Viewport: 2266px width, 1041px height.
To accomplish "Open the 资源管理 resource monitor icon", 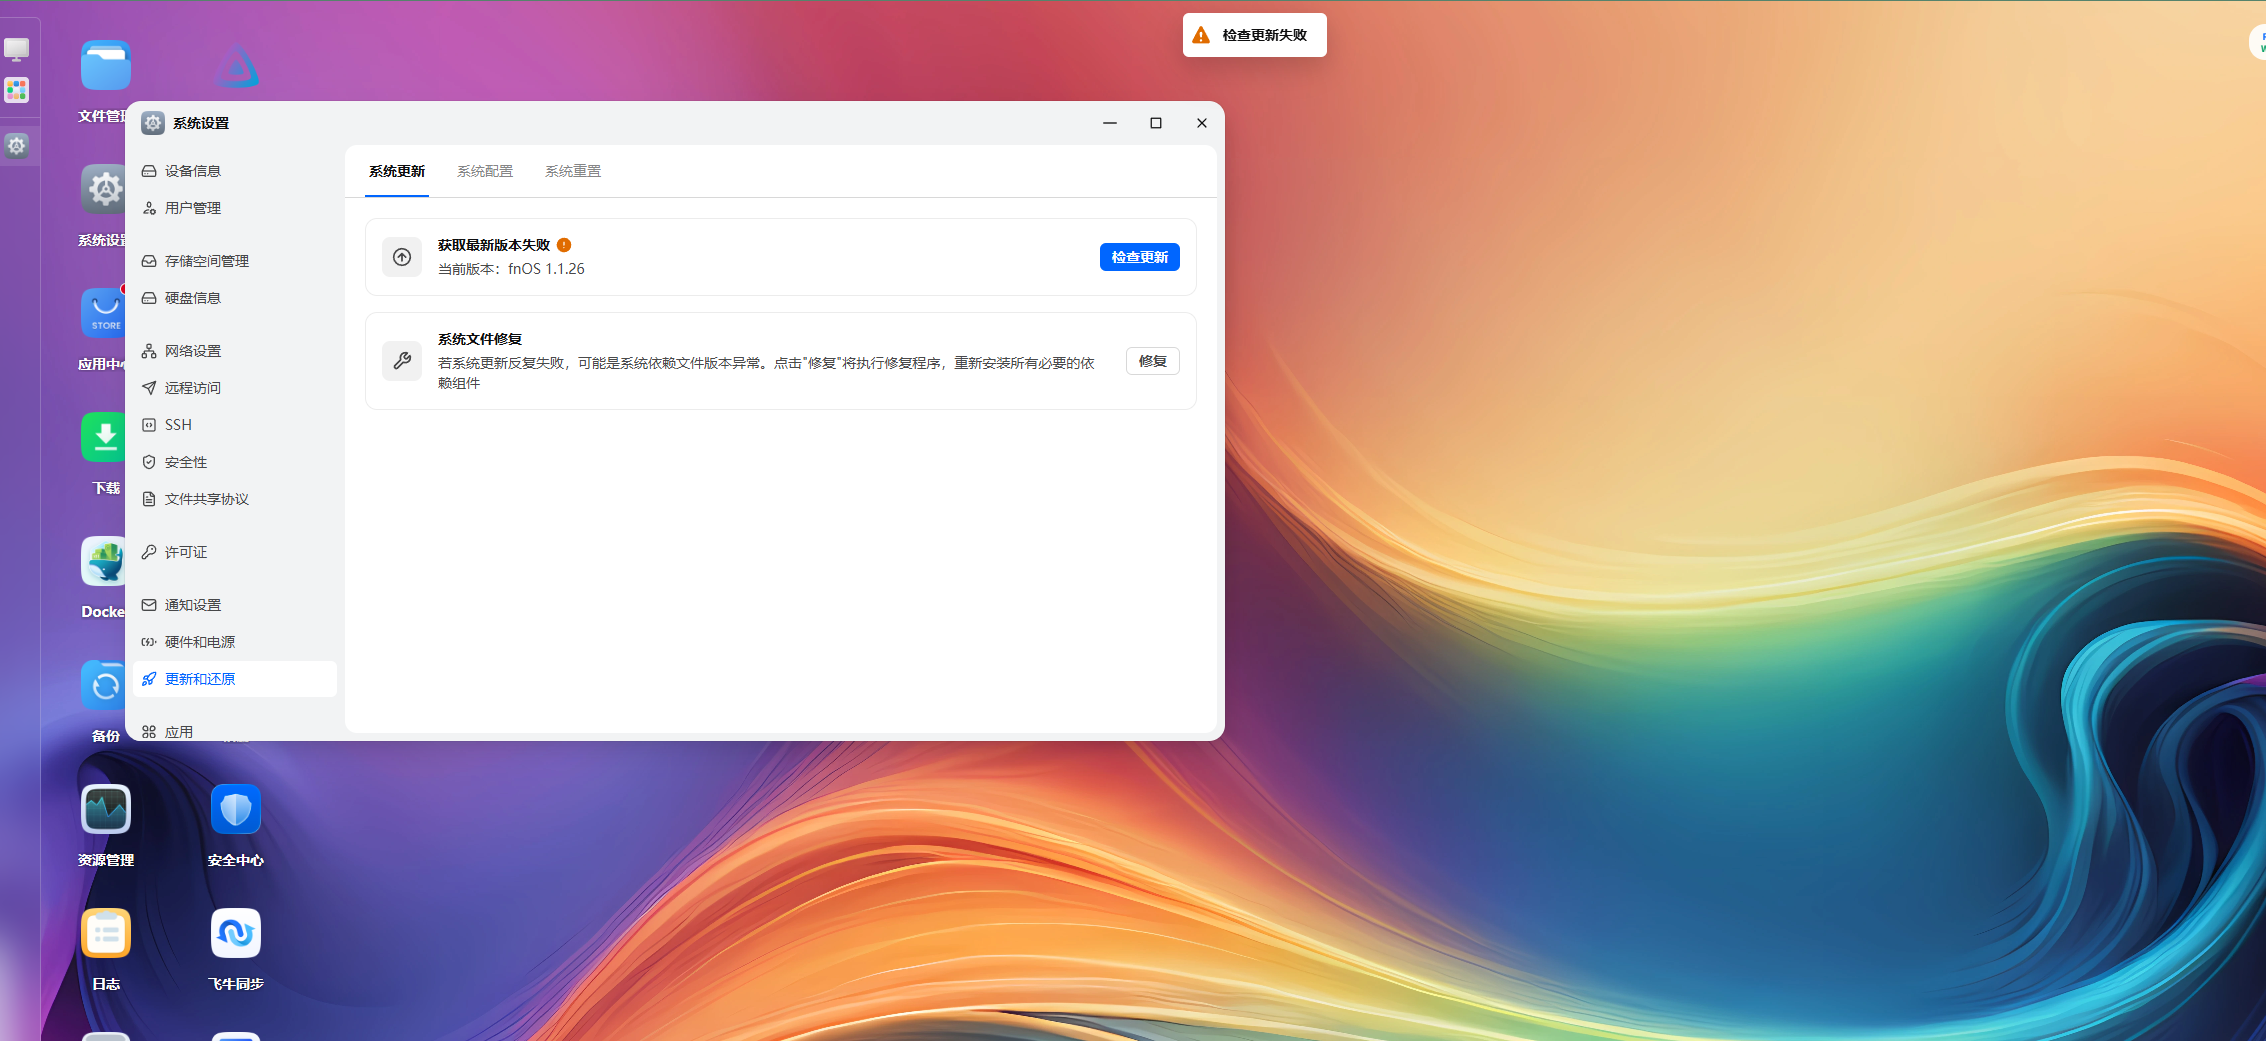I will point(105,809).
